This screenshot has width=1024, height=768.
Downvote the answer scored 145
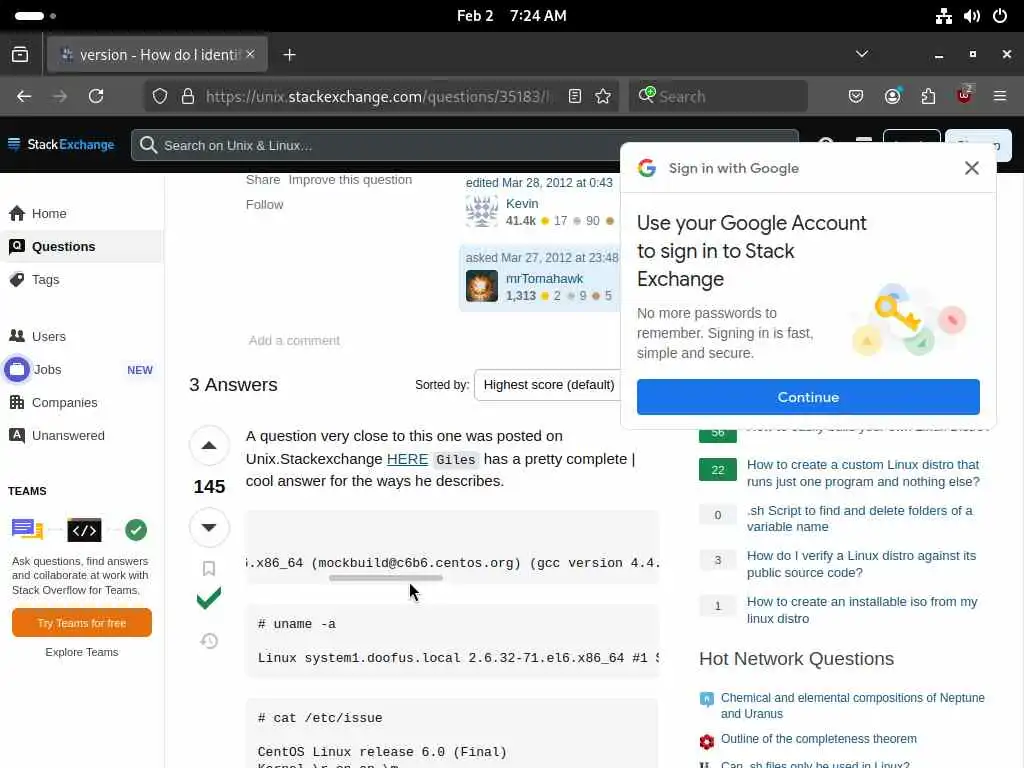click(209, 527)
